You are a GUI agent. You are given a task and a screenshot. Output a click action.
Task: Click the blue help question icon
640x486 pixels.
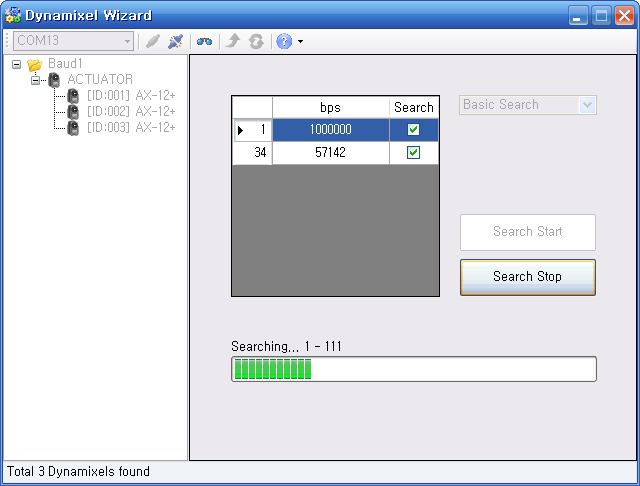tap(284, 41)
